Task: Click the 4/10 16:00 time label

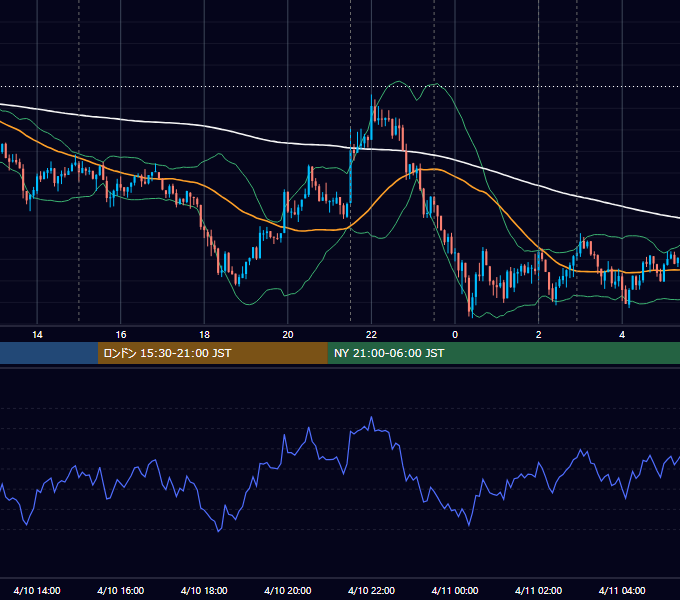Action: (121, 590)
